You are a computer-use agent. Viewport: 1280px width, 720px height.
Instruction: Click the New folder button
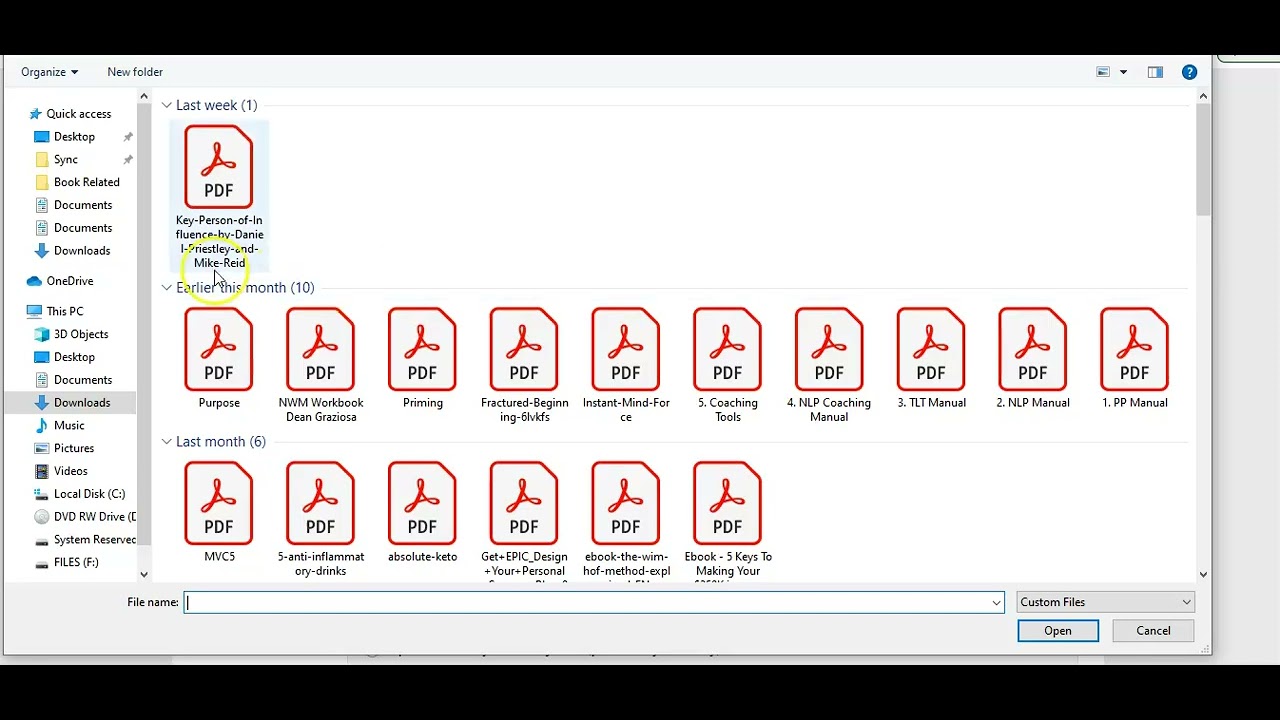[135, 72]
